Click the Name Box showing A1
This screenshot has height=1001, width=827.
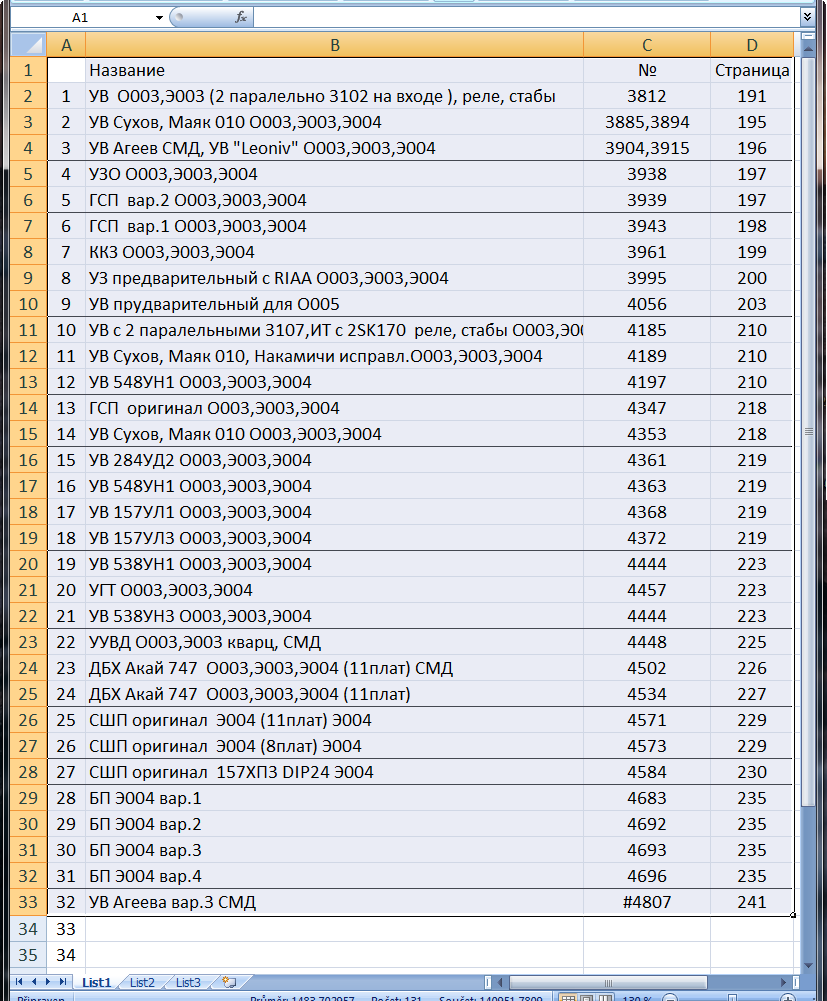coord(82,17)
